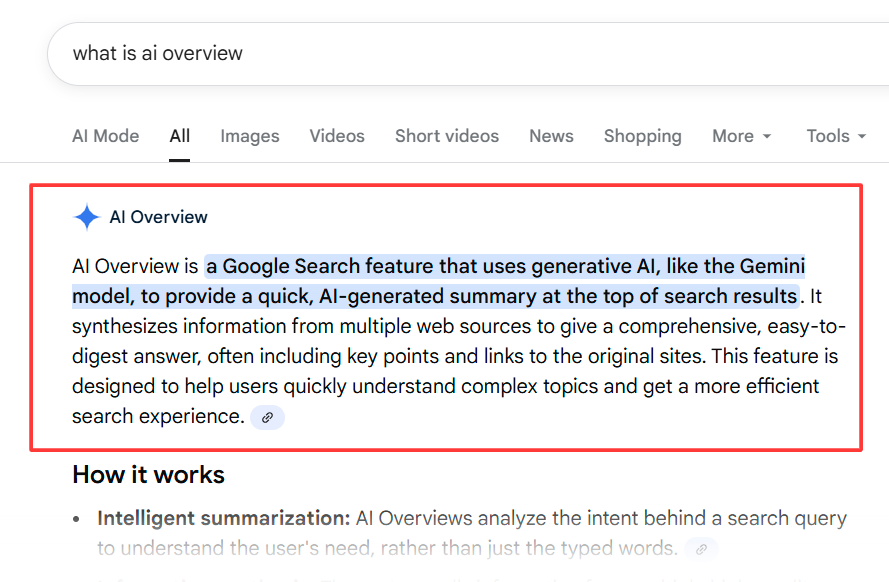Open the More dropdown
Screen dimensions: 889x582
741,136
